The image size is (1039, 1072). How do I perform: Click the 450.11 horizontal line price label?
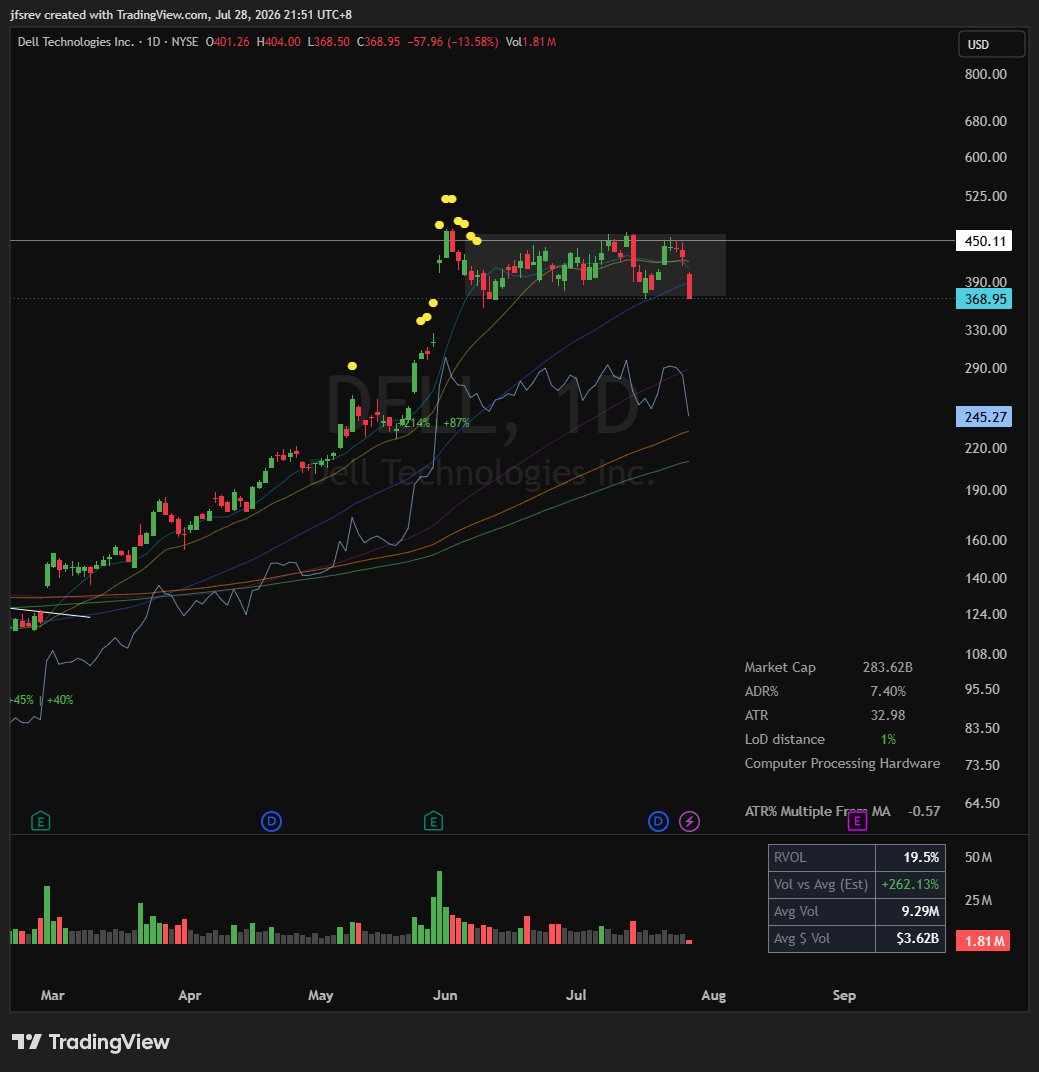(984, 241)
